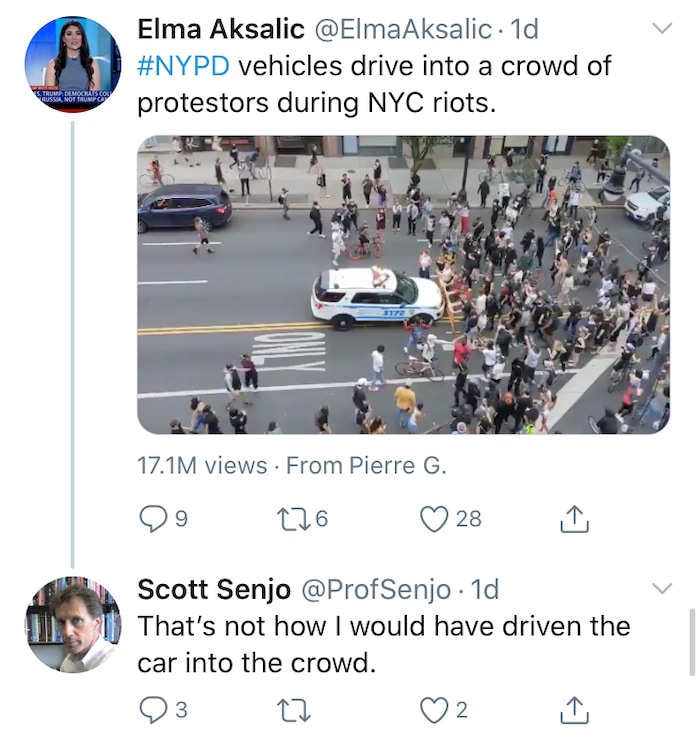This screenshot has height=744, width=700.
Task: Open Elma Aksalic's profile picture
Action: 72,64
